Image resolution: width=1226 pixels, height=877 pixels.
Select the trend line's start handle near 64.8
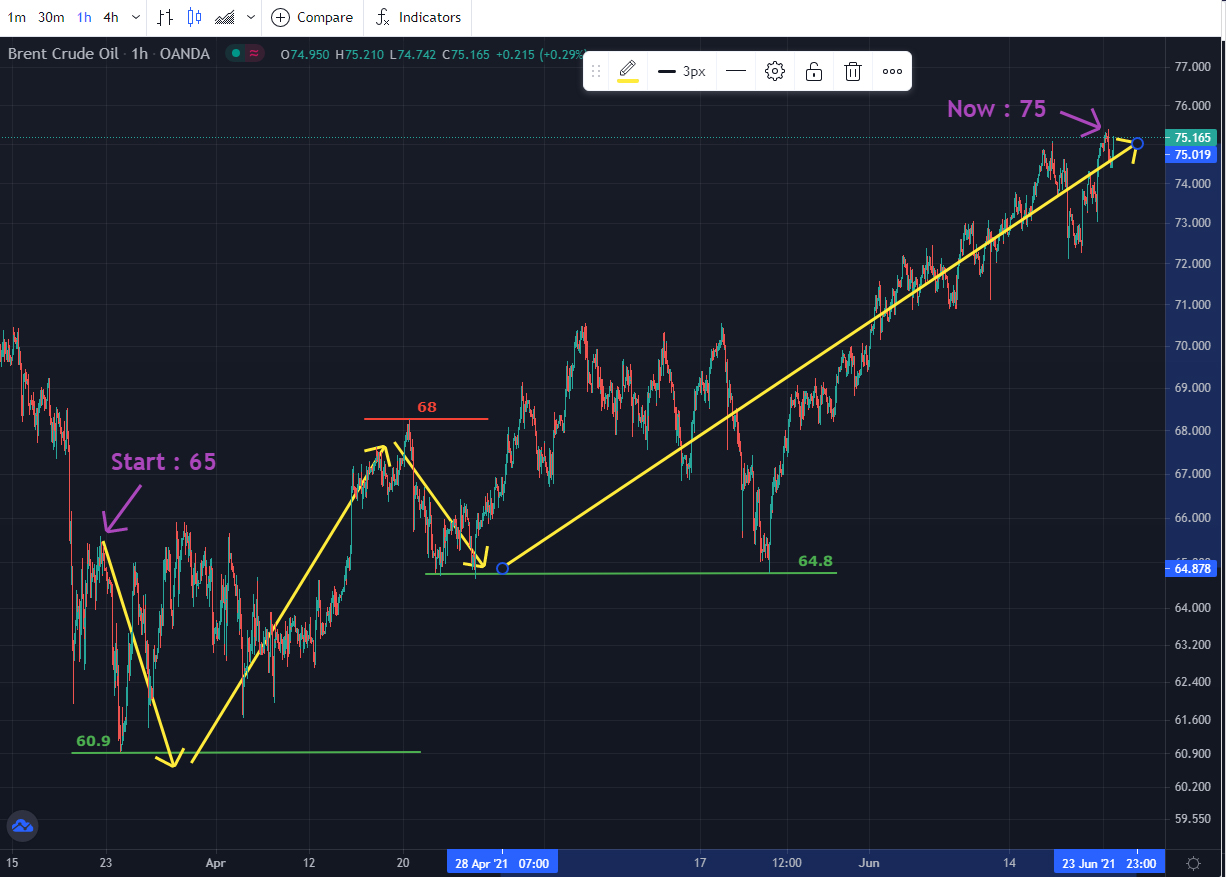click(502, 568)
